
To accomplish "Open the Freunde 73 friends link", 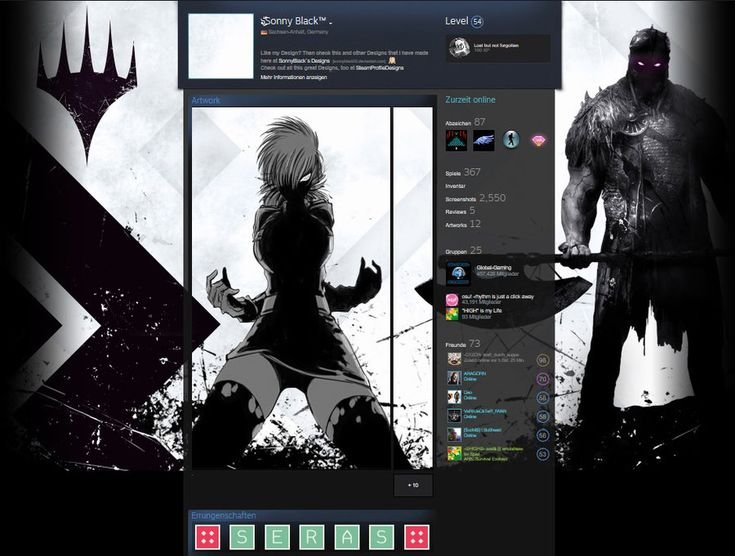I will click(463, 344).
